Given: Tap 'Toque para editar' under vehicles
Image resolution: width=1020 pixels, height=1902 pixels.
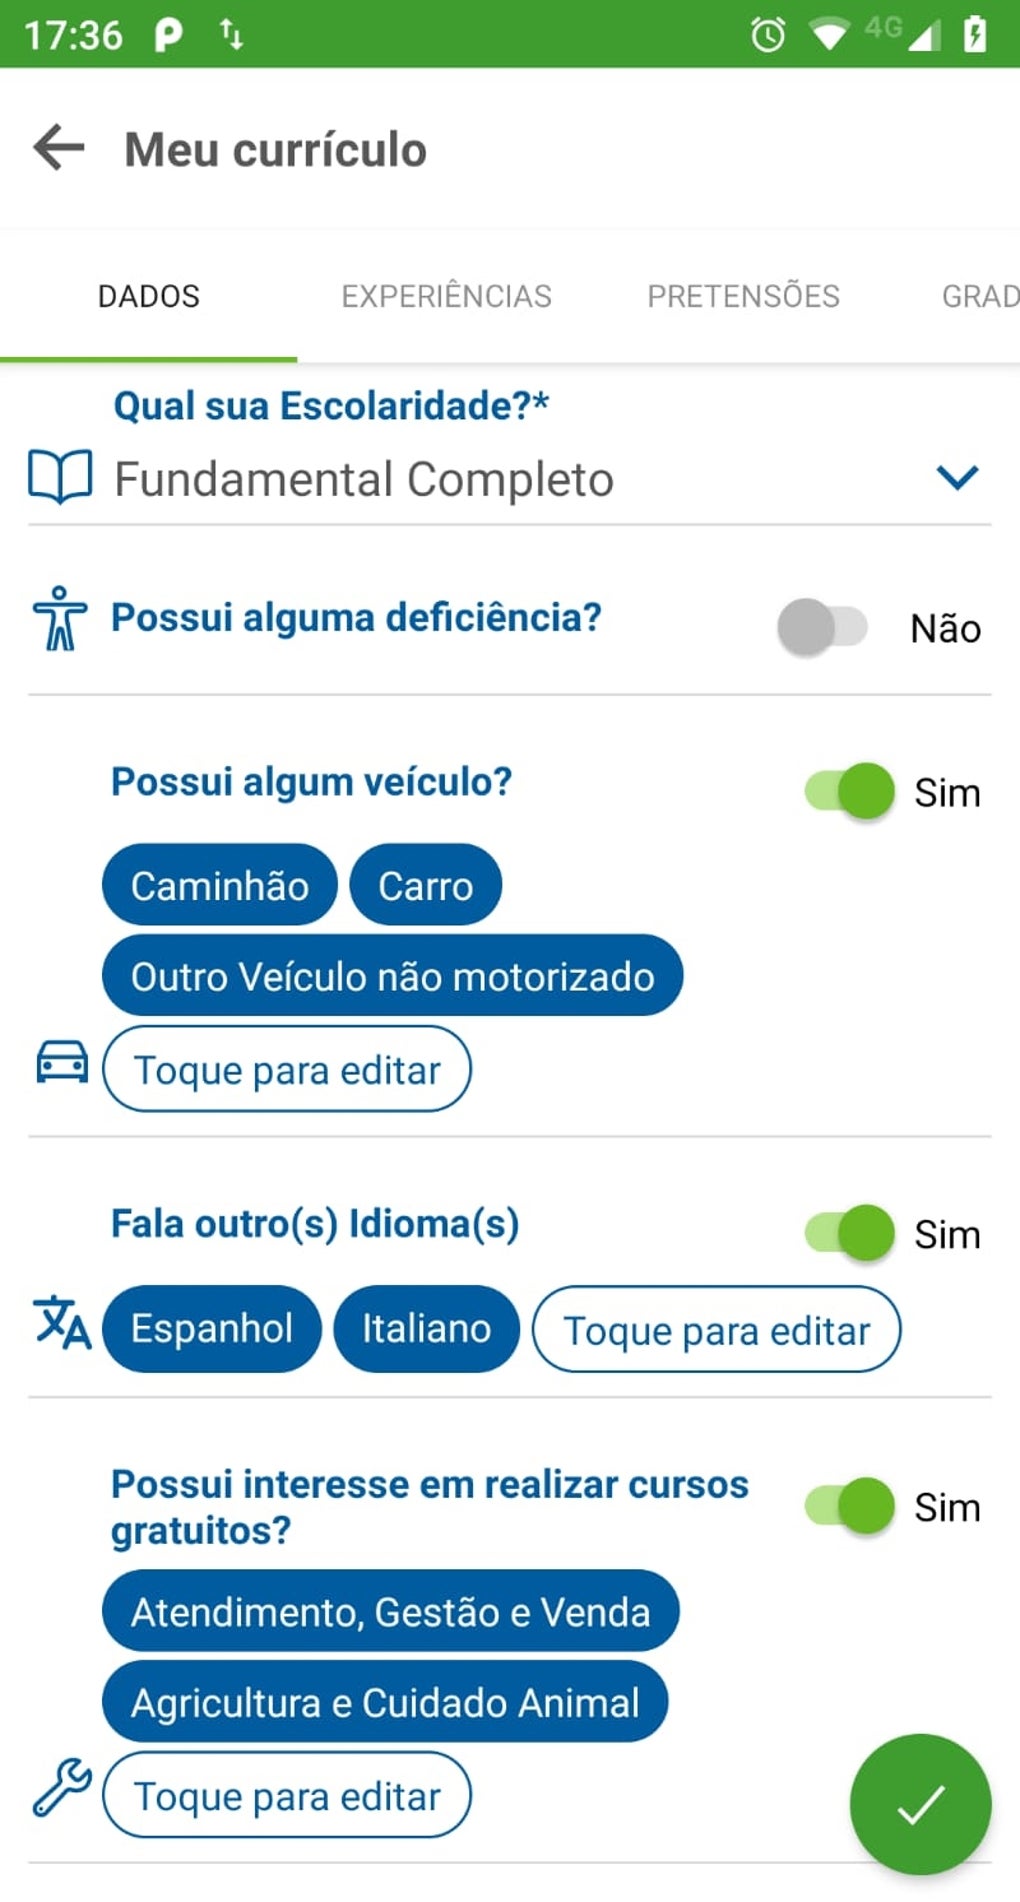Looking at the screenshot, I should (287, 1070).
